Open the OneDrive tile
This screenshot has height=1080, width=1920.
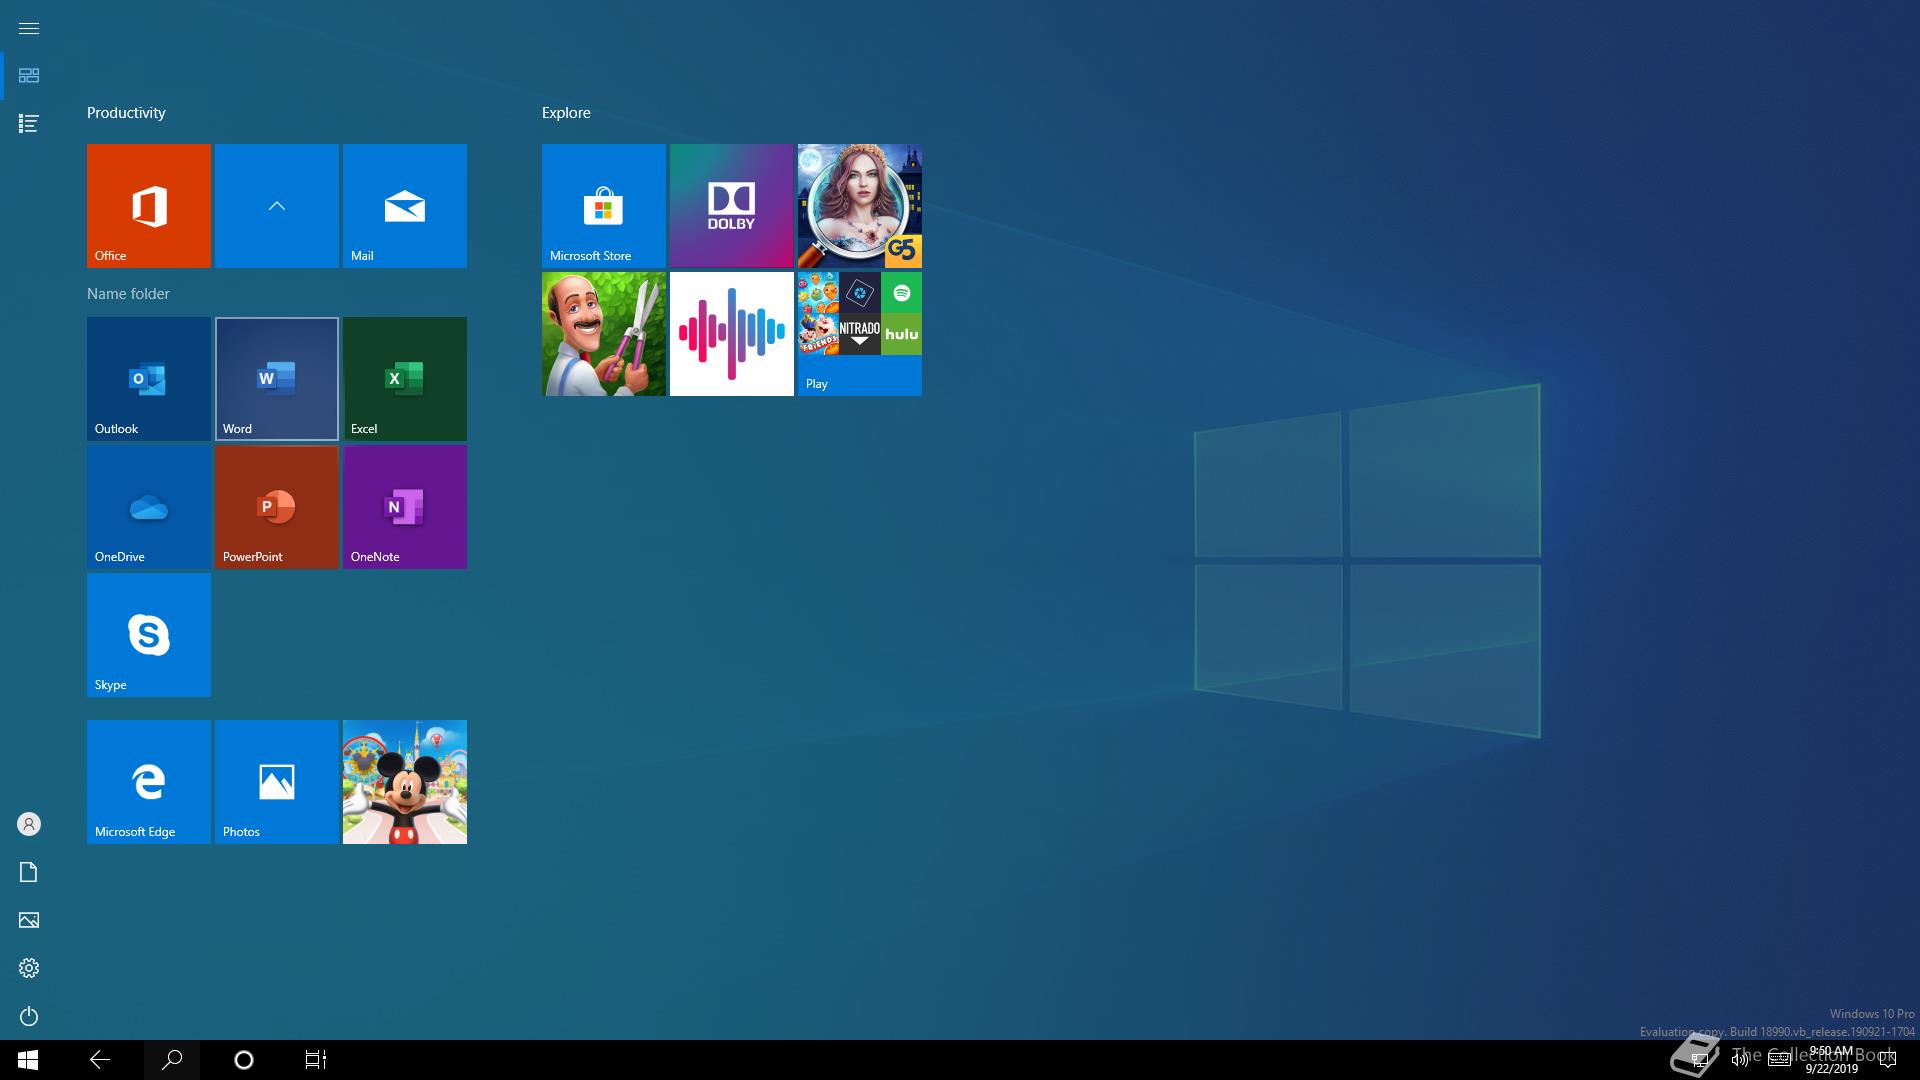(149, 507)
